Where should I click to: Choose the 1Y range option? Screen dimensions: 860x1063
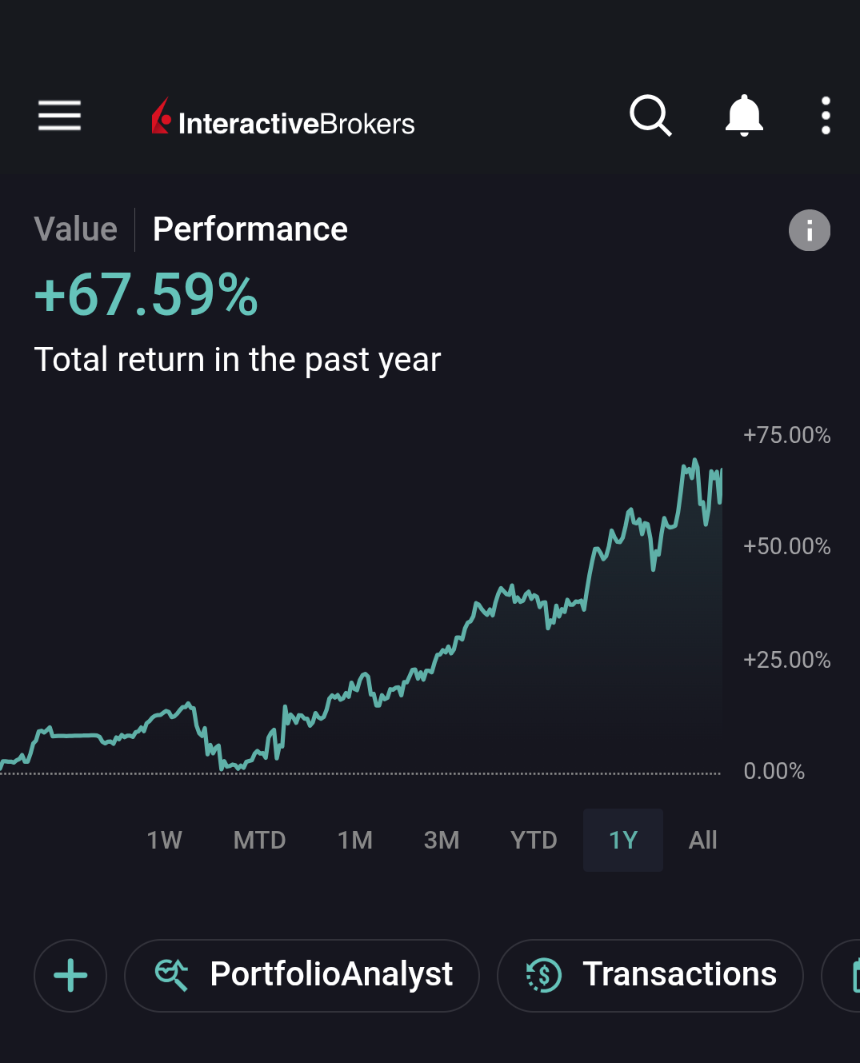click(623, 840)
